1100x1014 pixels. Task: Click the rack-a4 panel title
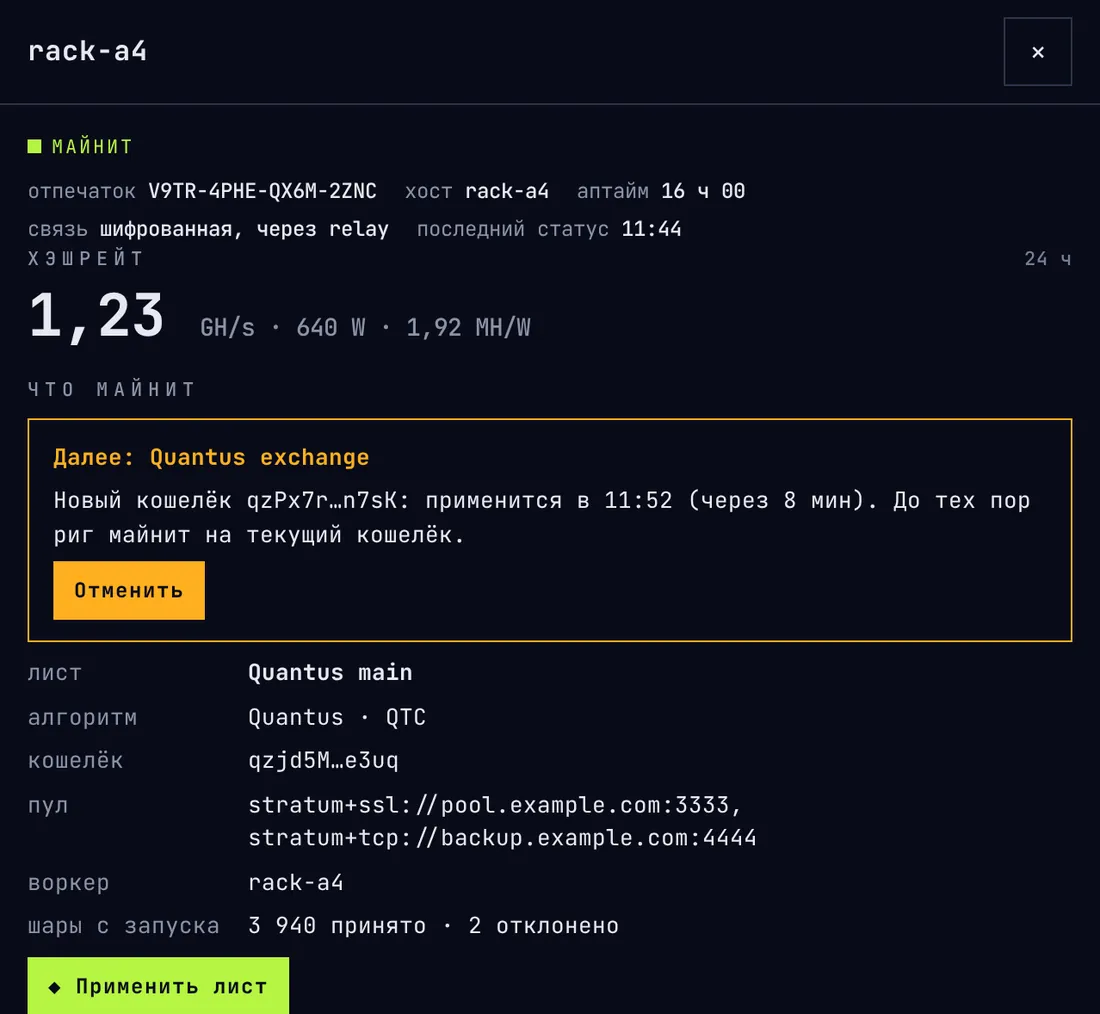tap(87, 51)
